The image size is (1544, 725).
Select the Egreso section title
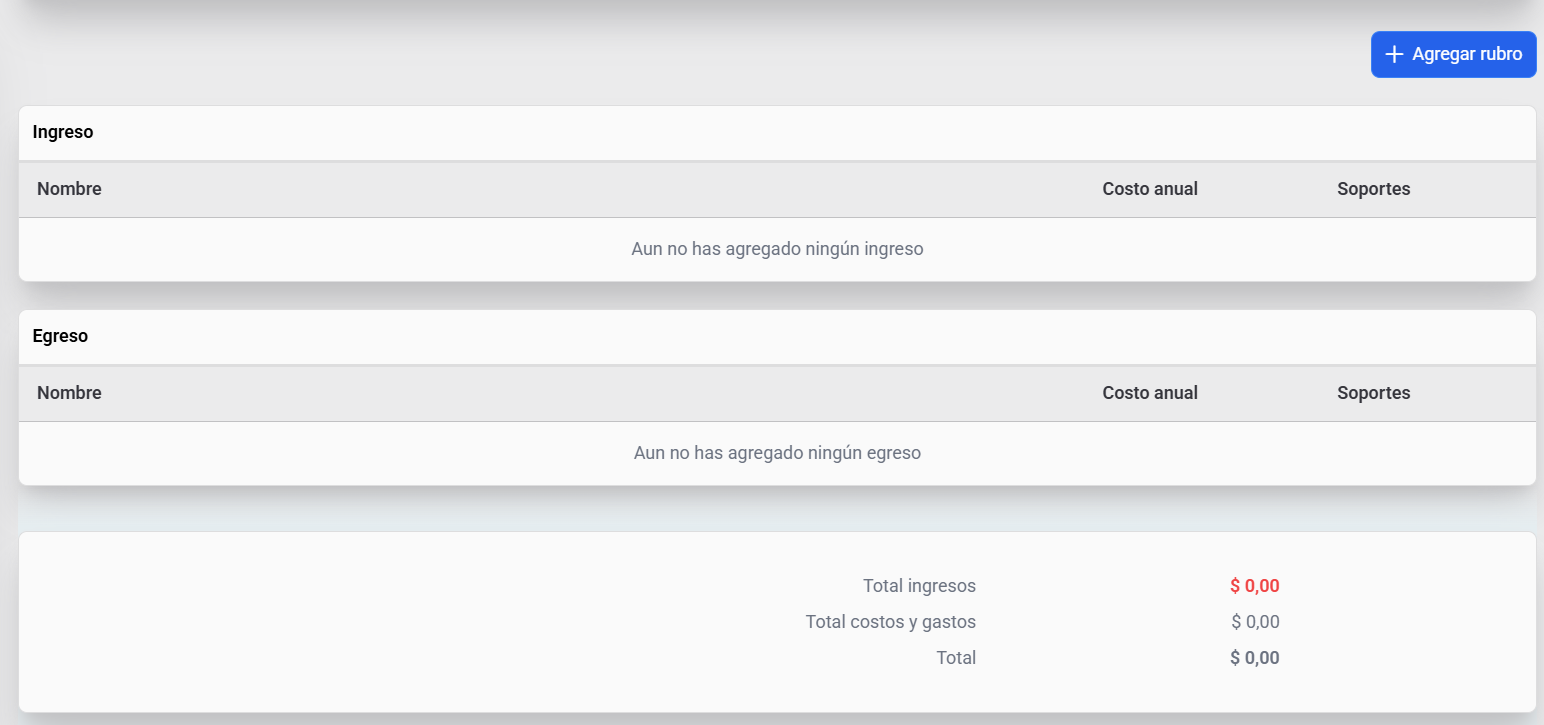point(60,336)
